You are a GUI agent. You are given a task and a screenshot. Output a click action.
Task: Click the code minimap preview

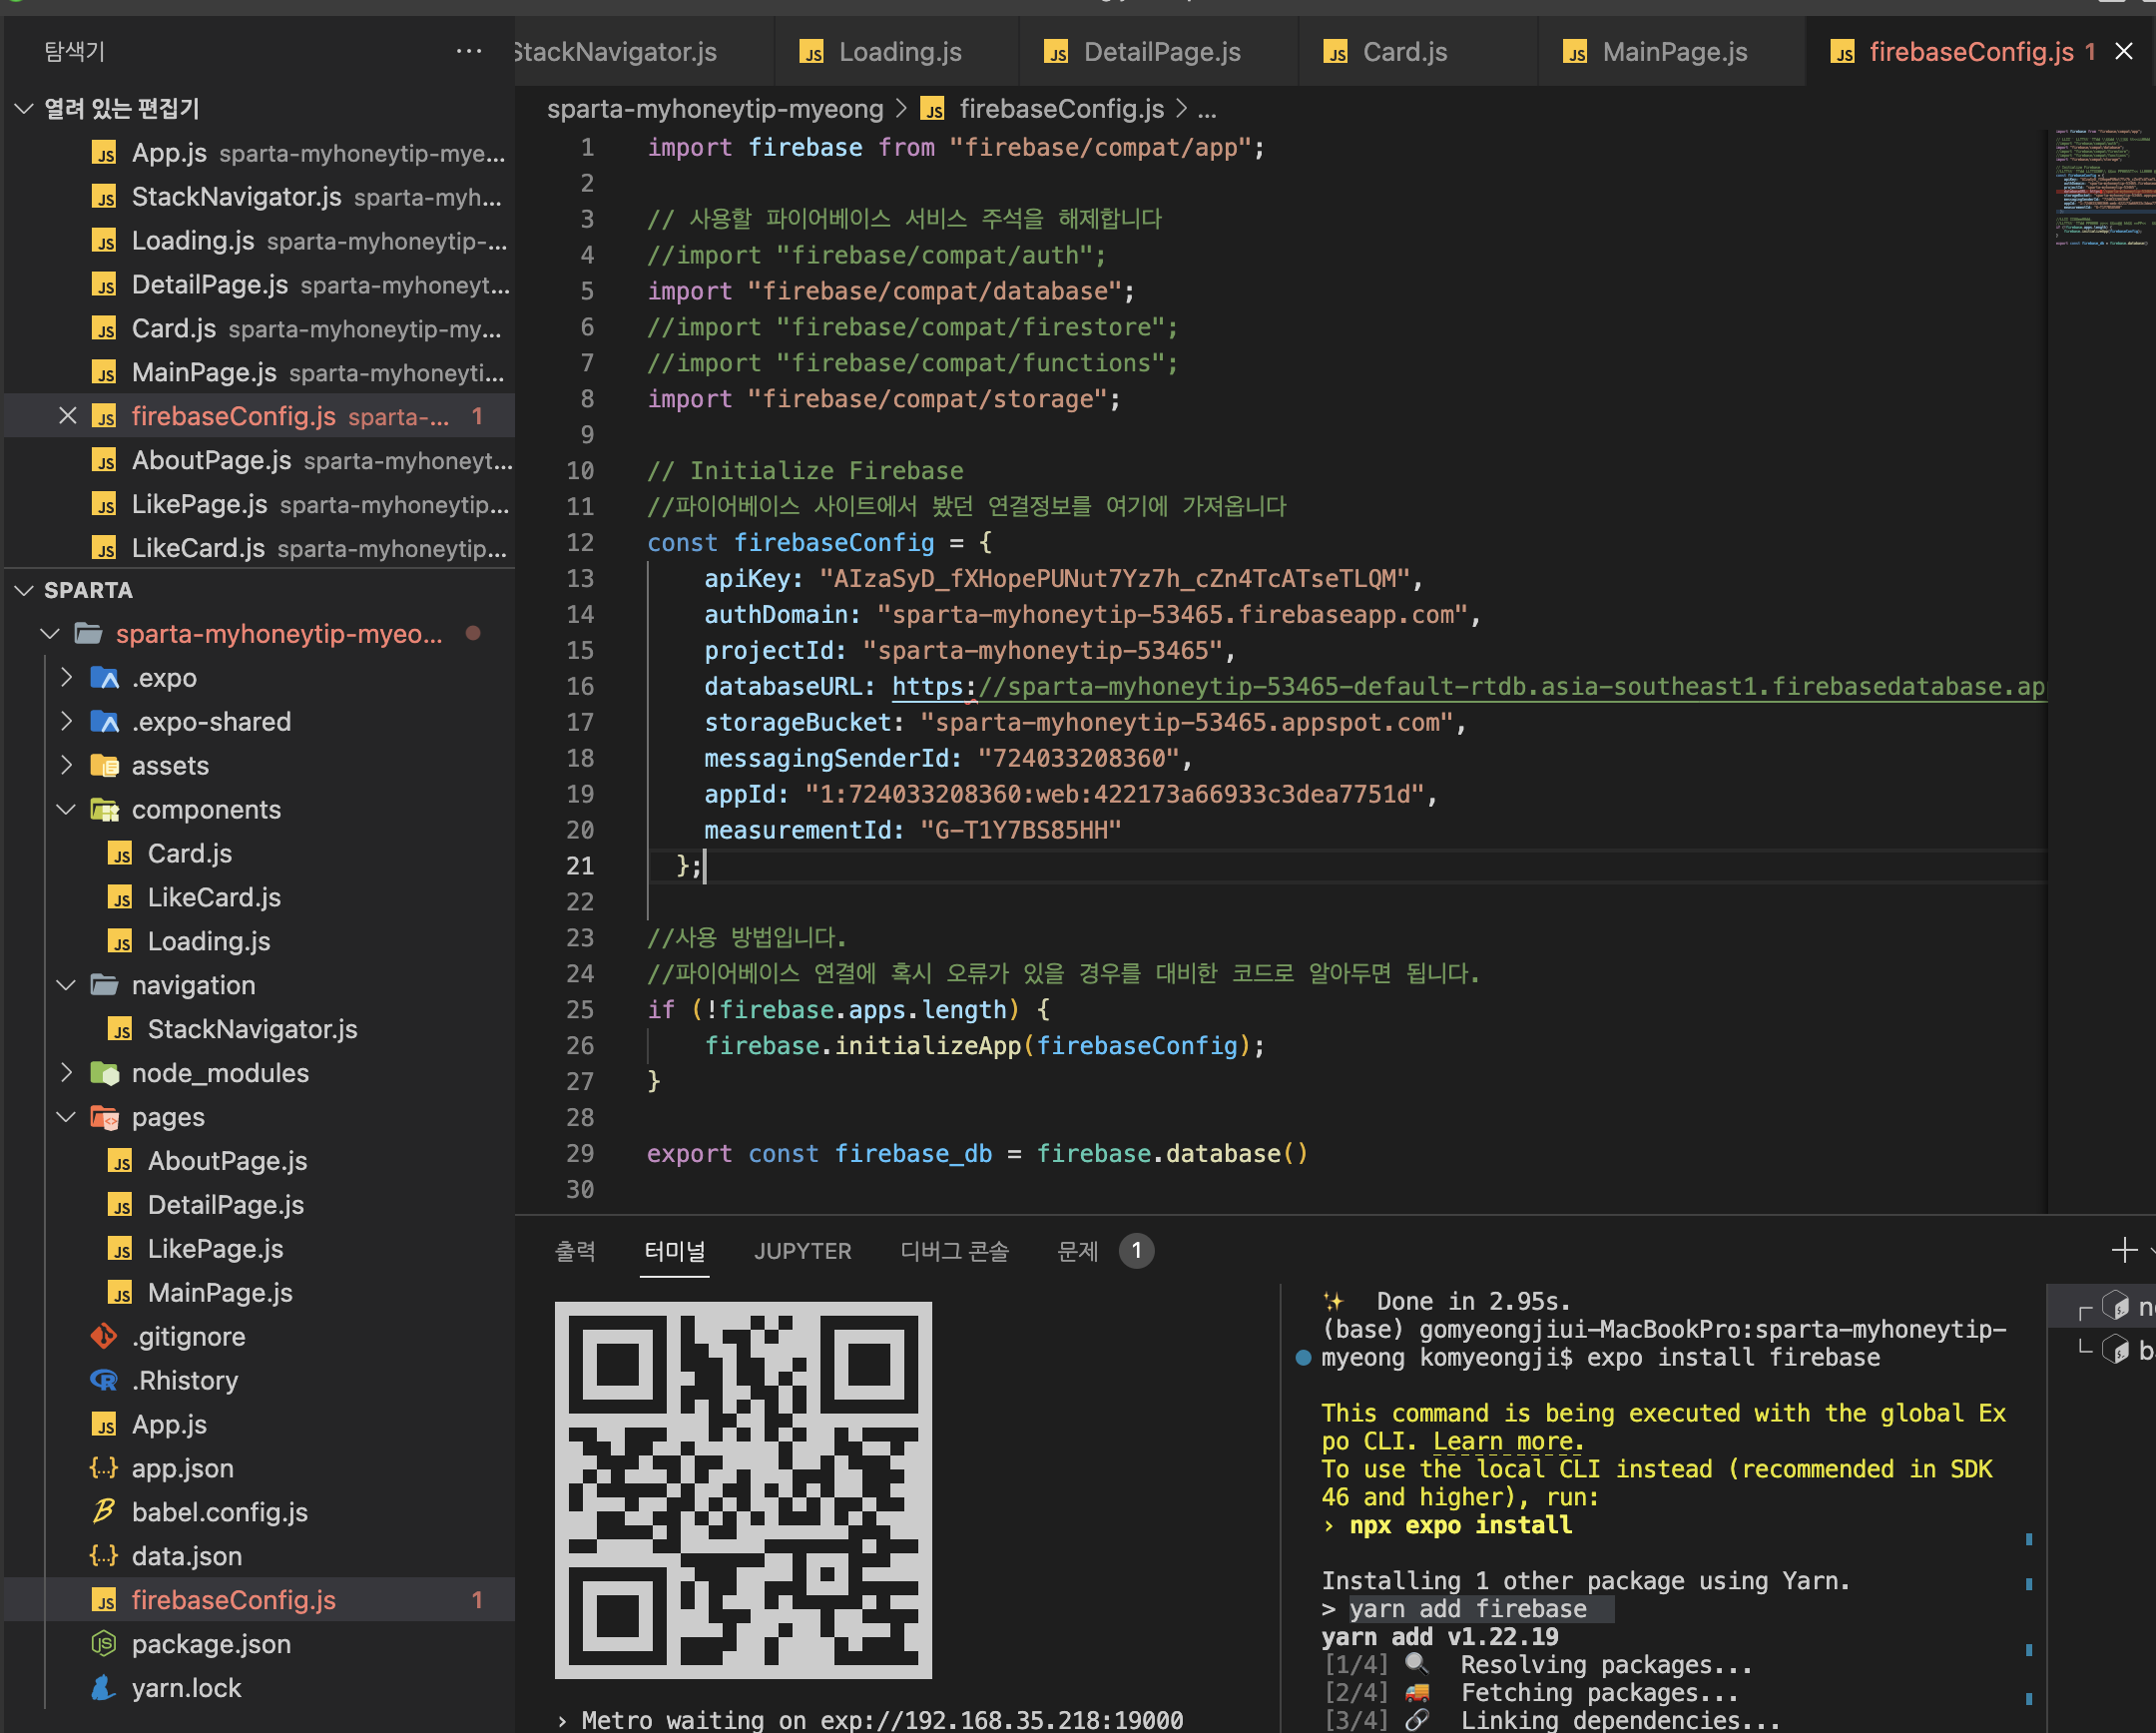2100,188
